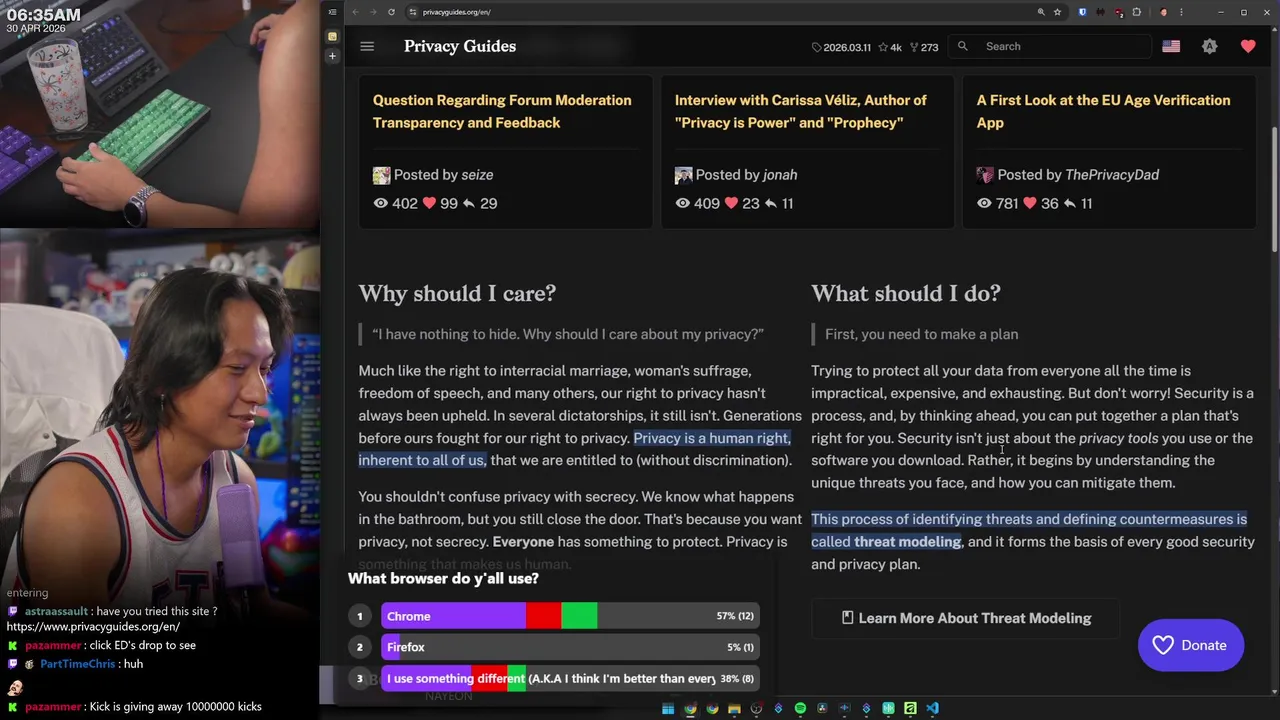The height and width of the screenshot is (720, 1280).
Task: Open Visual Studio Code from the taskbar
Action: pos(932,708)
